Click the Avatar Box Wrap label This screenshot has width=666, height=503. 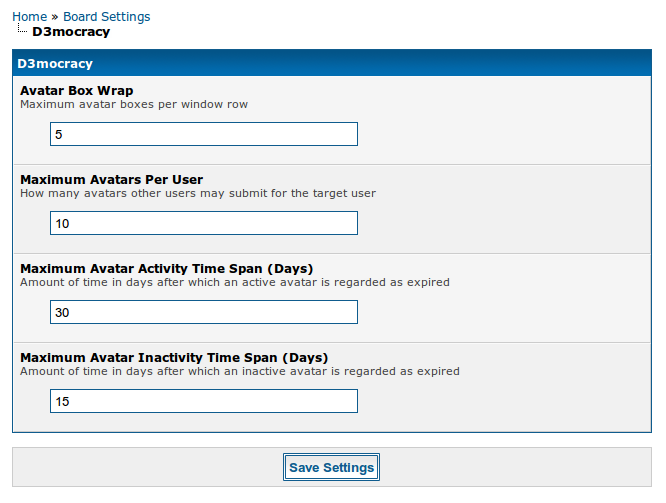76,91
